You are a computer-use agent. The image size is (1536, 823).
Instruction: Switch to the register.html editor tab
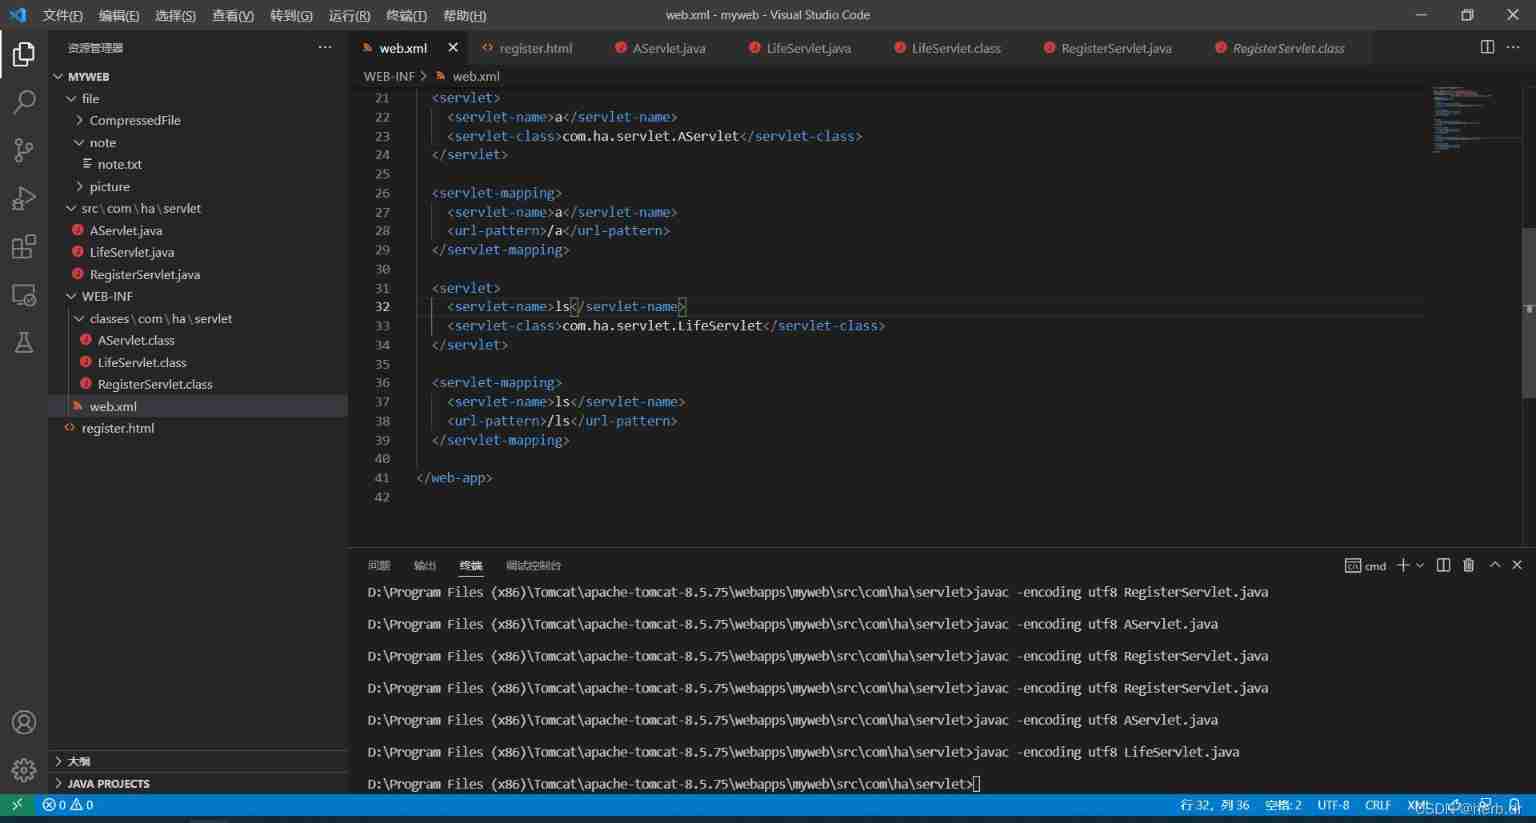point(536,48)
